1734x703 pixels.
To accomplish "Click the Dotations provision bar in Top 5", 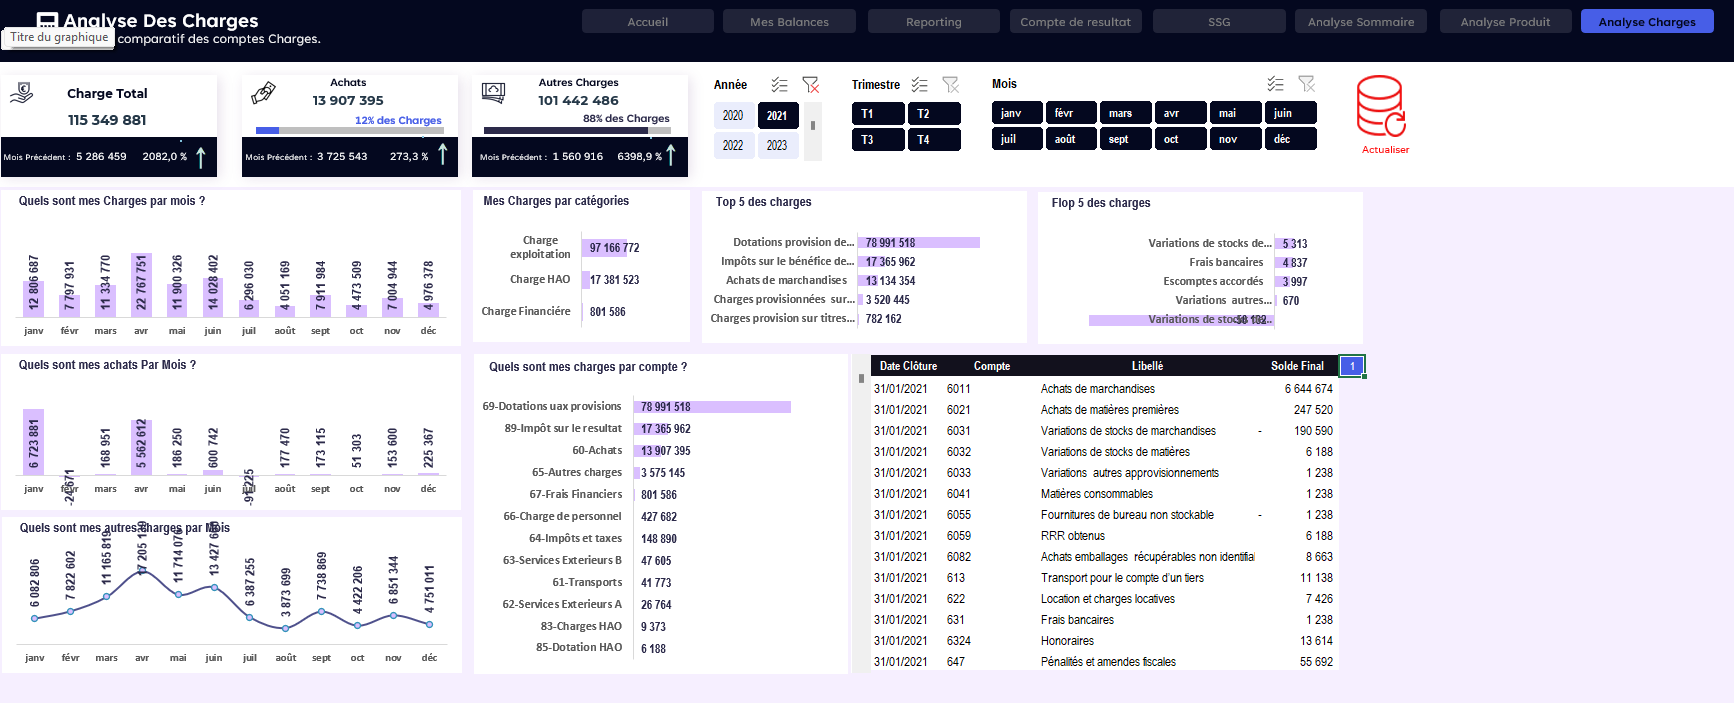I will pos(918,242).
